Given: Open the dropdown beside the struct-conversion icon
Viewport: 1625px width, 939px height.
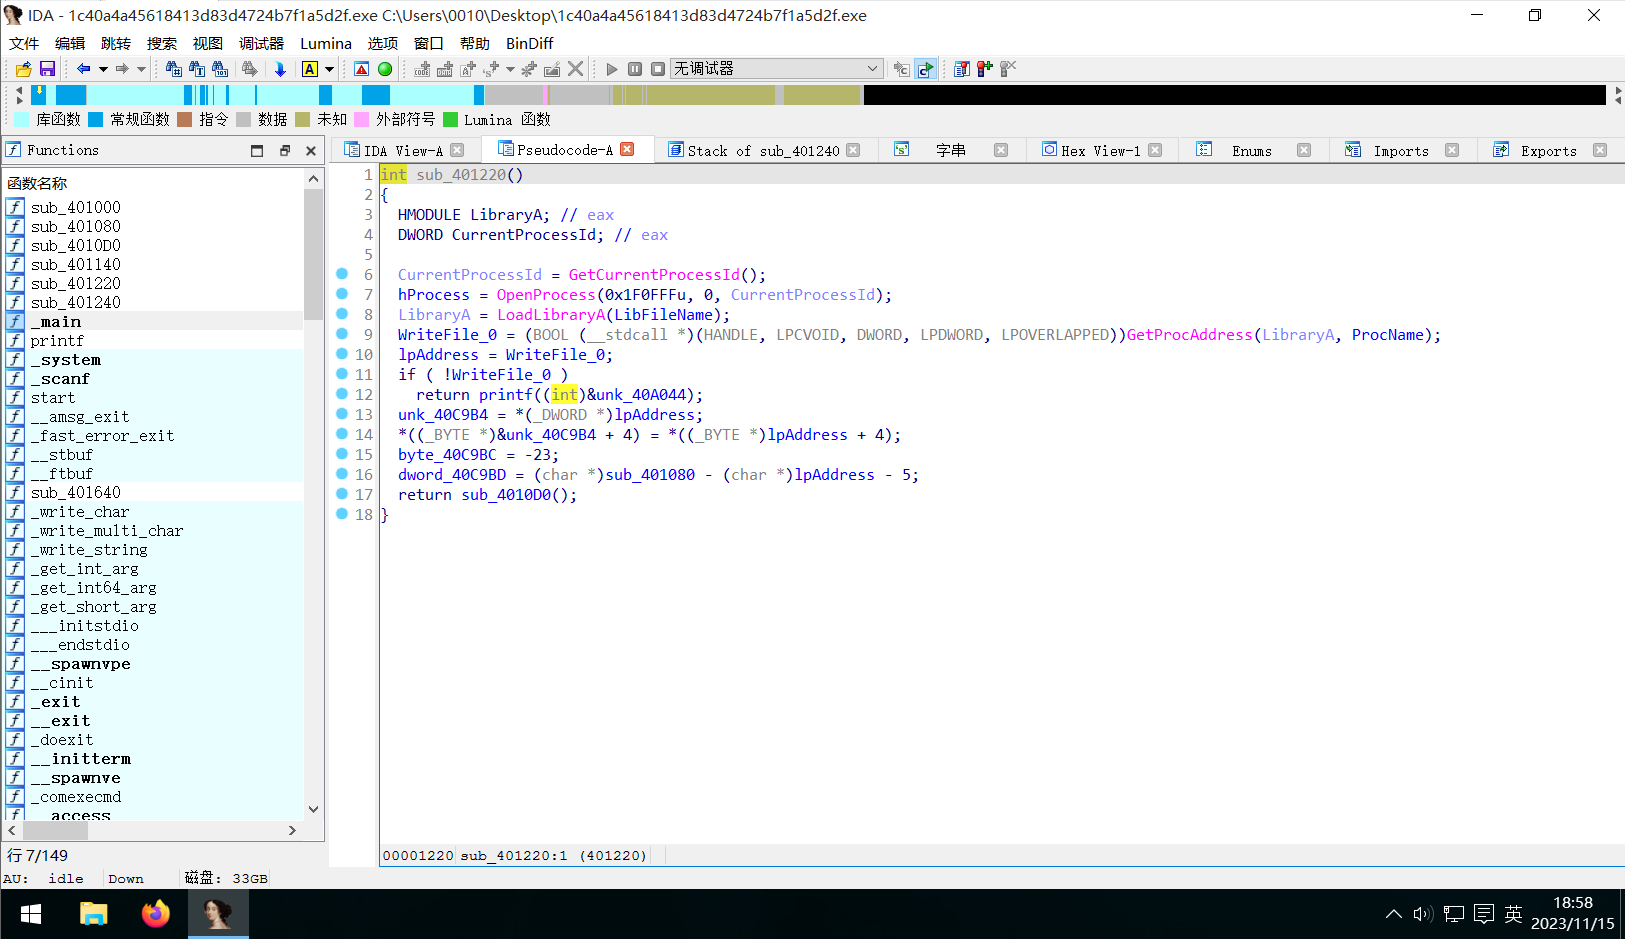Looking at the screenshot, I should pos(510,69).
